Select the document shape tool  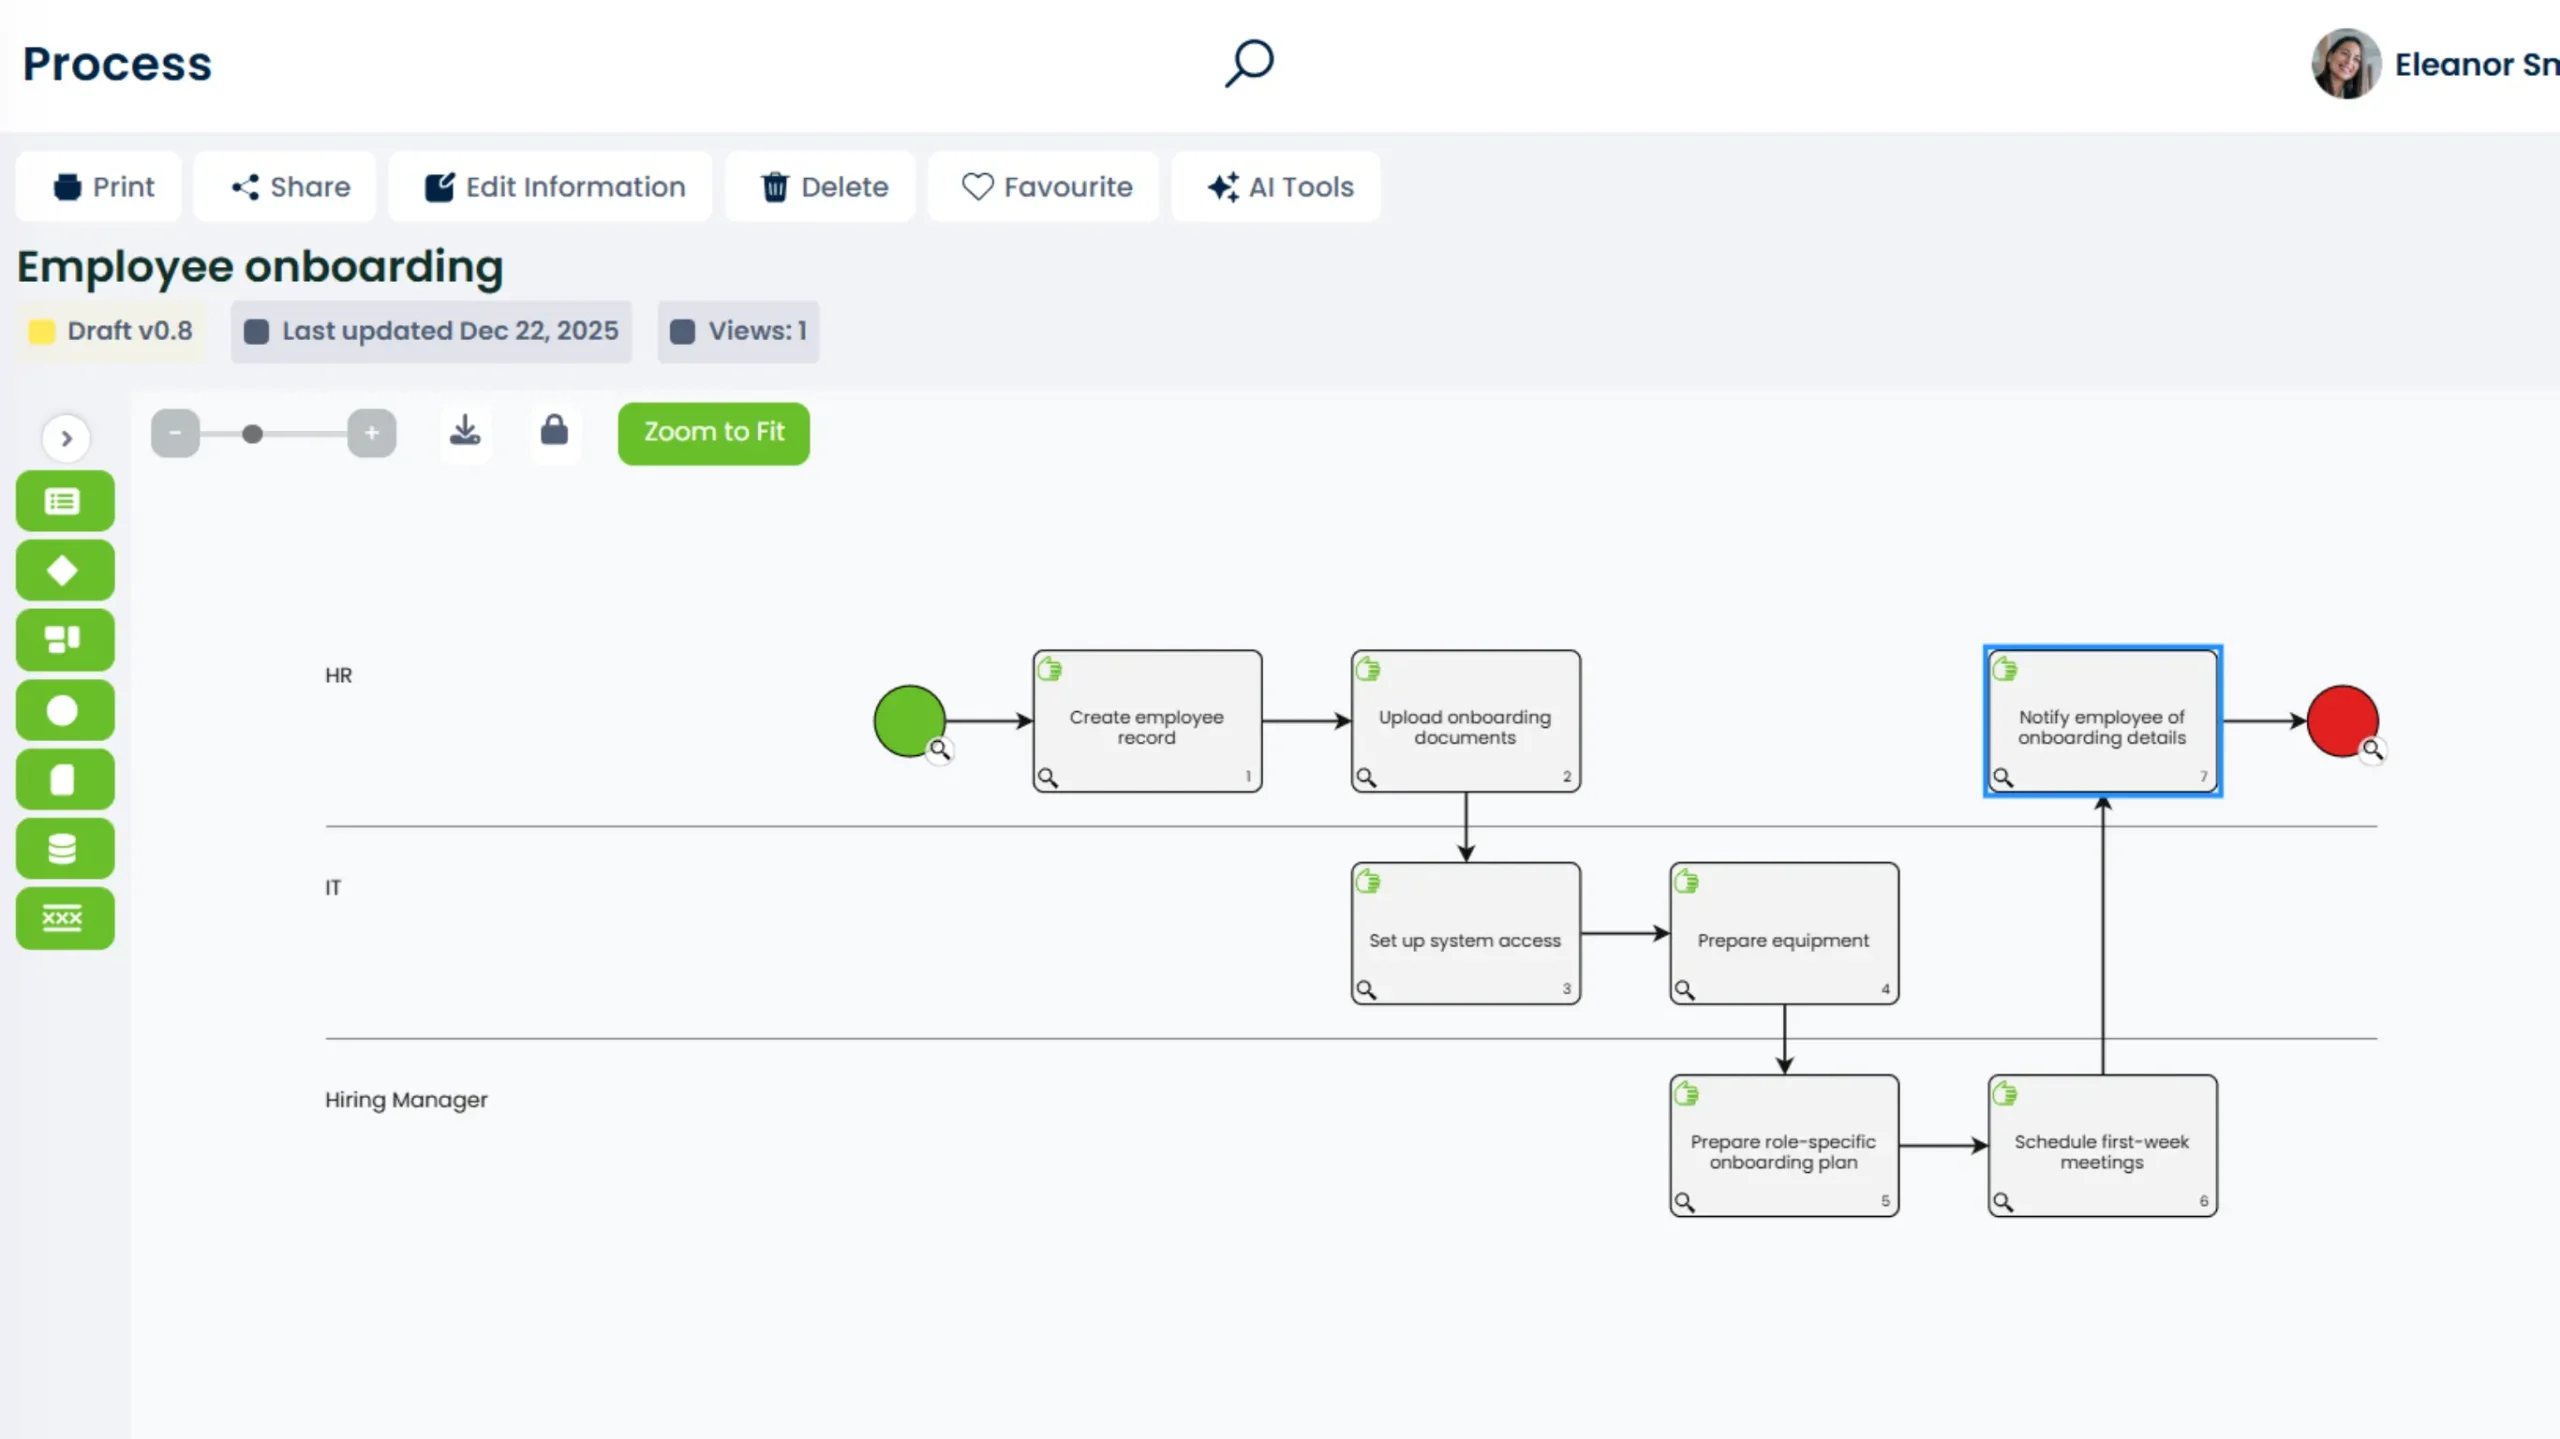pos(64,779)
